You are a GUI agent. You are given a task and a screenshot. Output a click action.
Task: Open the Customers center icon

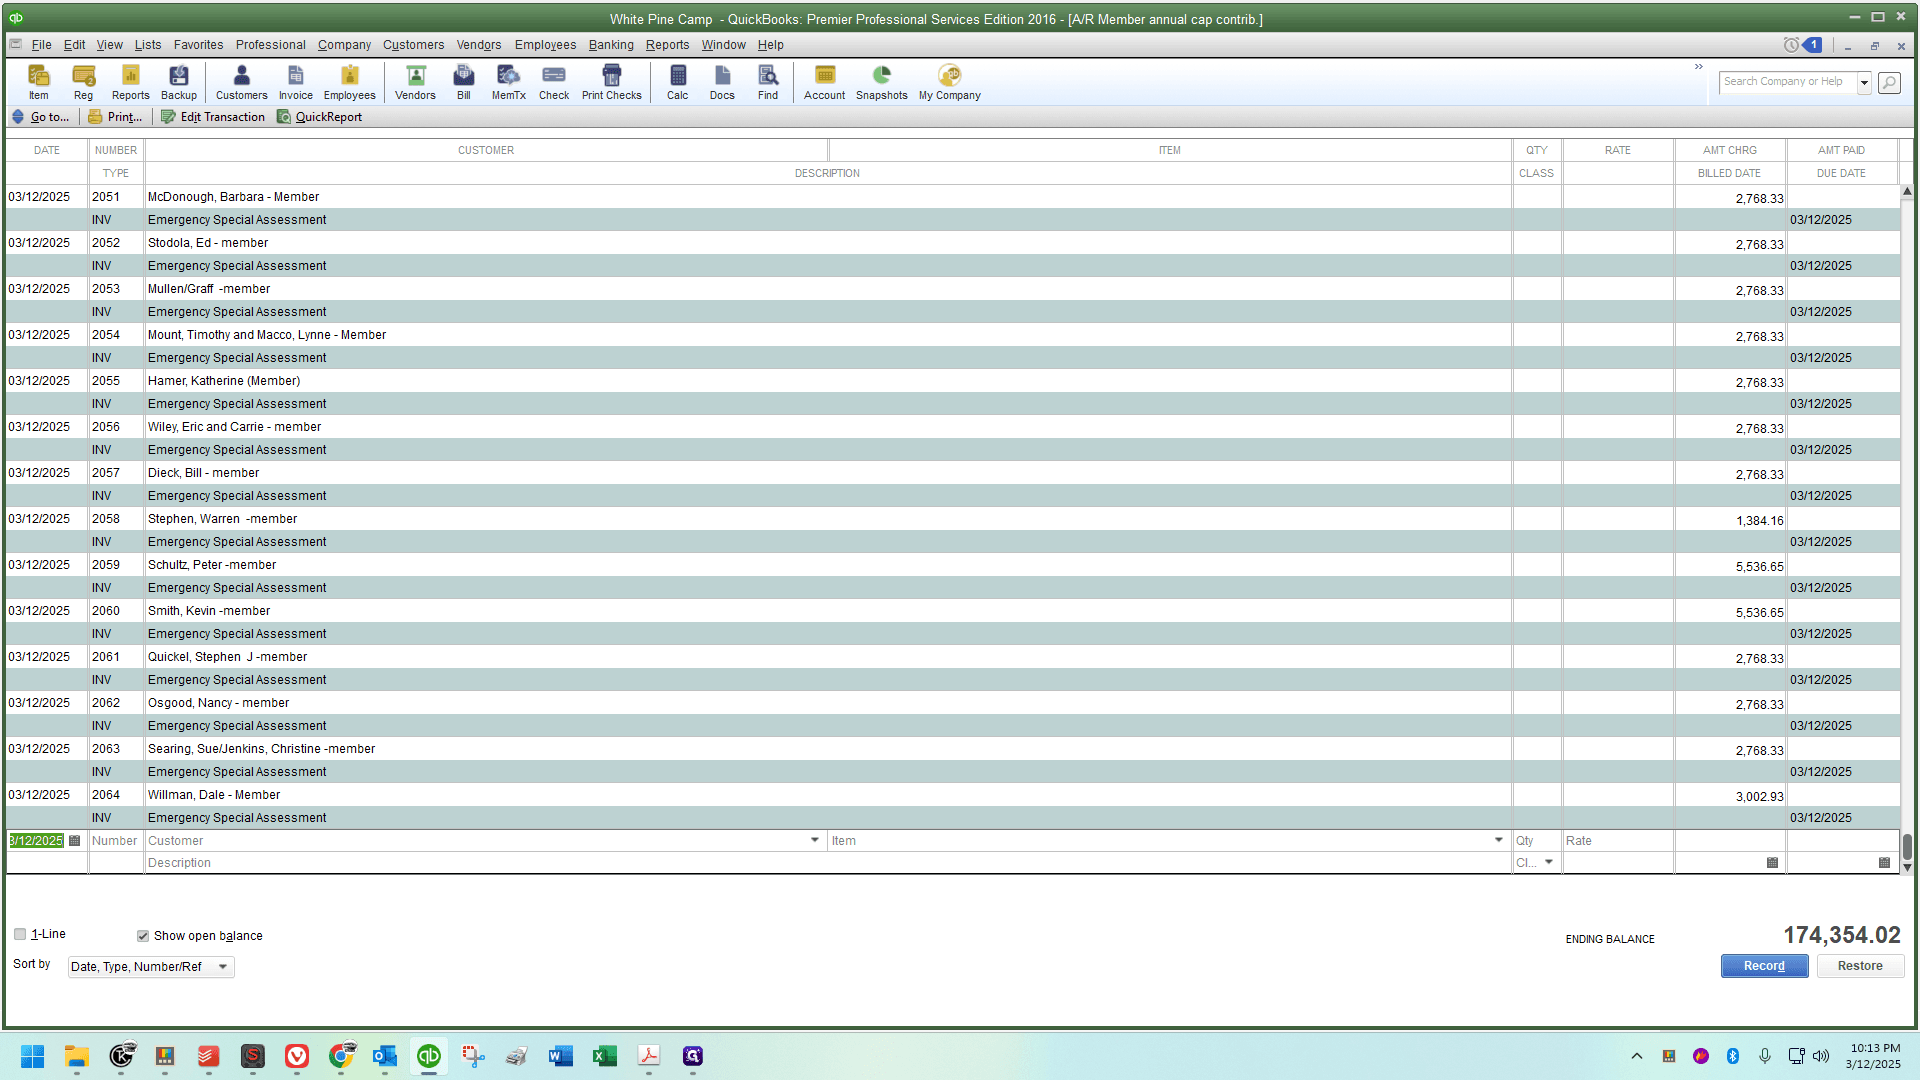[x=242, y=82]
